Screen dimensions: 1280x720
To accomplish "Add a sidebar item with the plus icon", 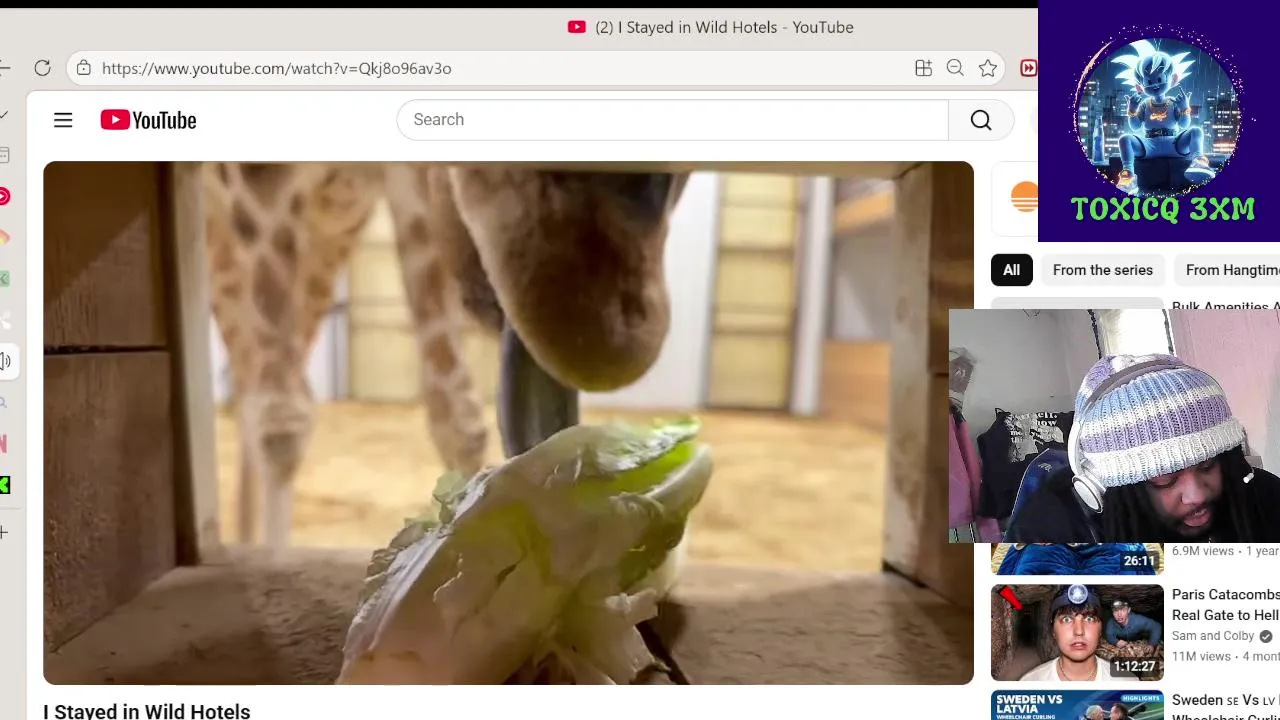I will 4,532.
